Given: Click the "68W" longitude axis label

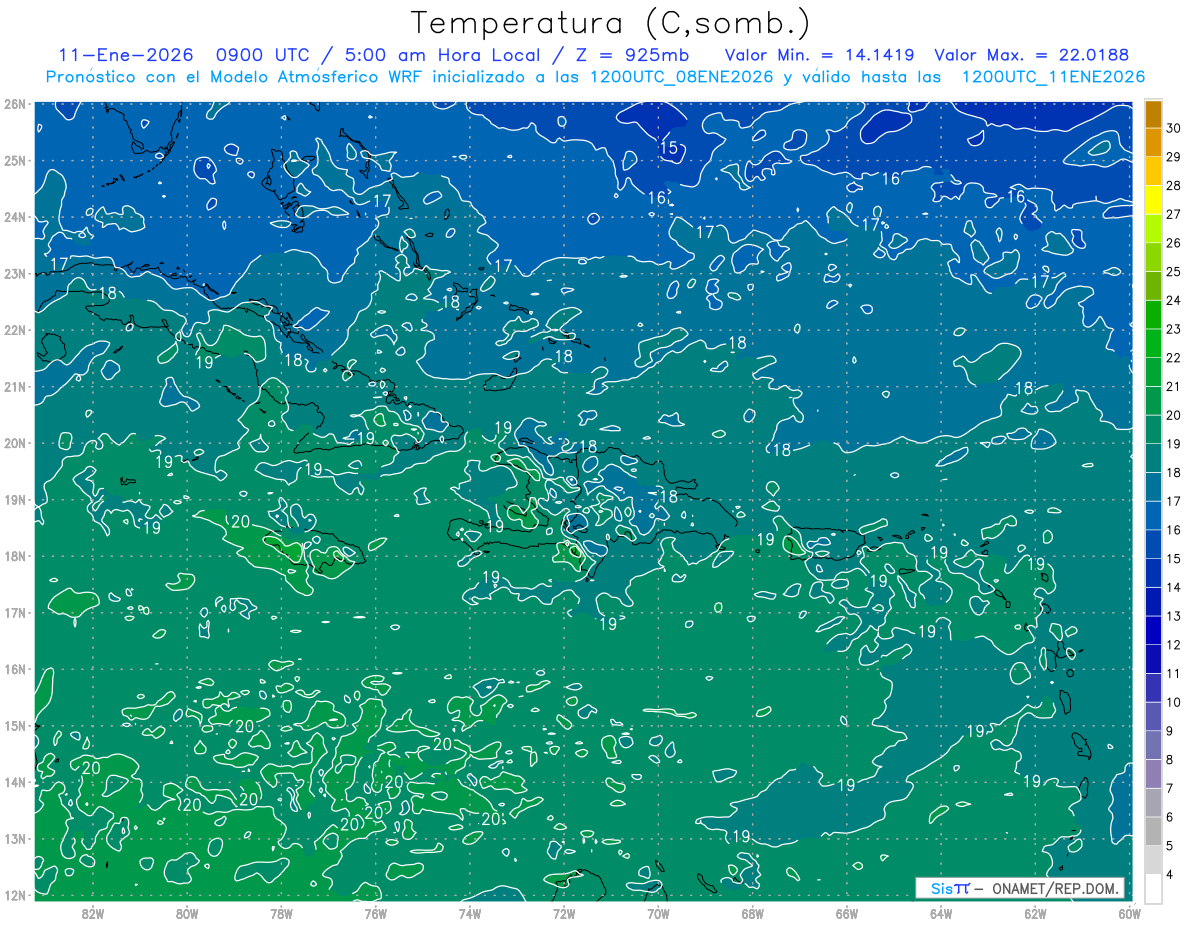Looking at the screenshot, I should coord(752,912).
